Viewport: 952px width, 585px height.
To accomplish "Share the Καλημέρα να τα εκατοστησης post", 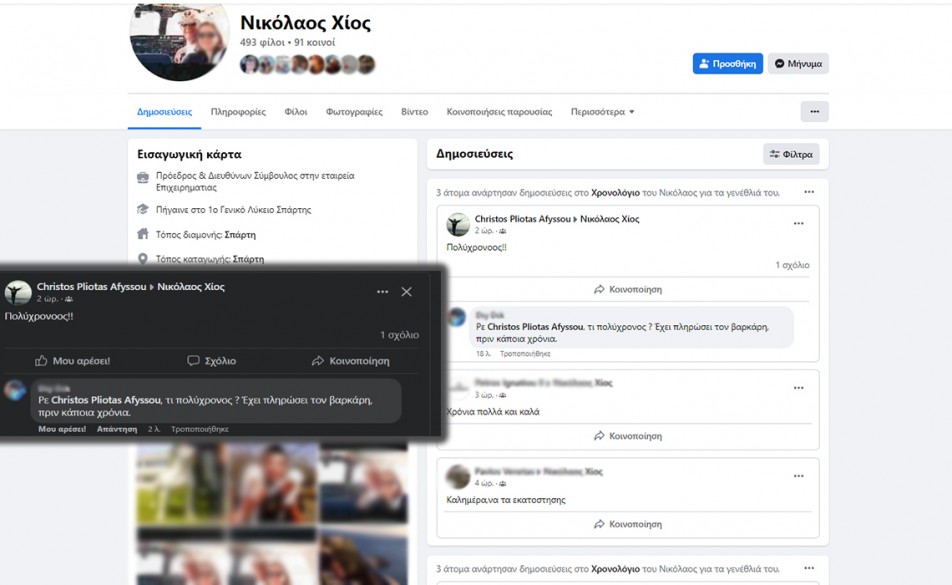I will (628, 524).
